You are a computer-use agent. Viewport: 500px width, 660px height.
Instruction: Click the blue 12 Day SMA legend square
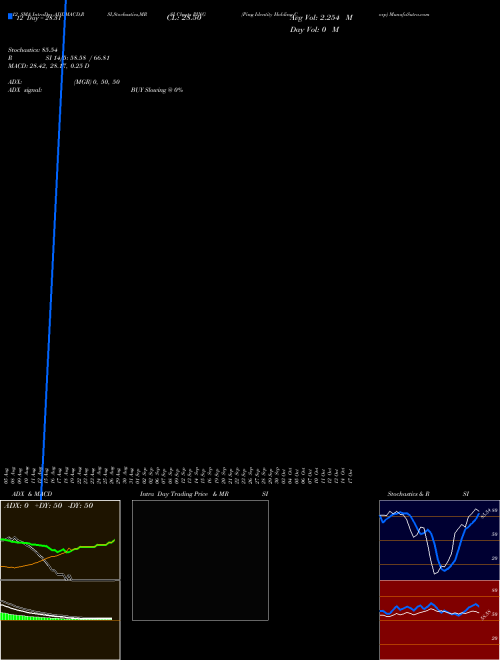click(x=10, y=16)
